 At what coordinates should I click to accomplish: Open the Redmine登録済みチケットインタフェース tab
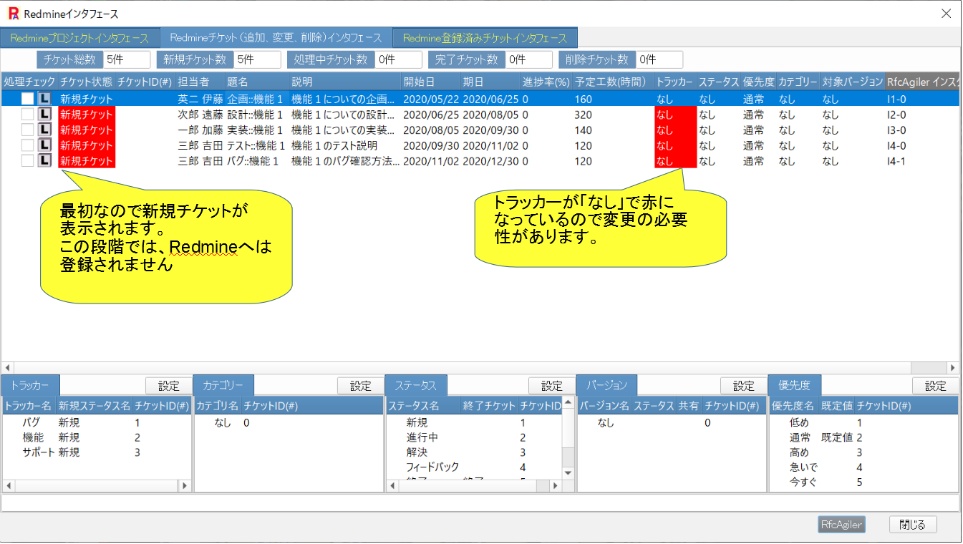click(485, 38)
